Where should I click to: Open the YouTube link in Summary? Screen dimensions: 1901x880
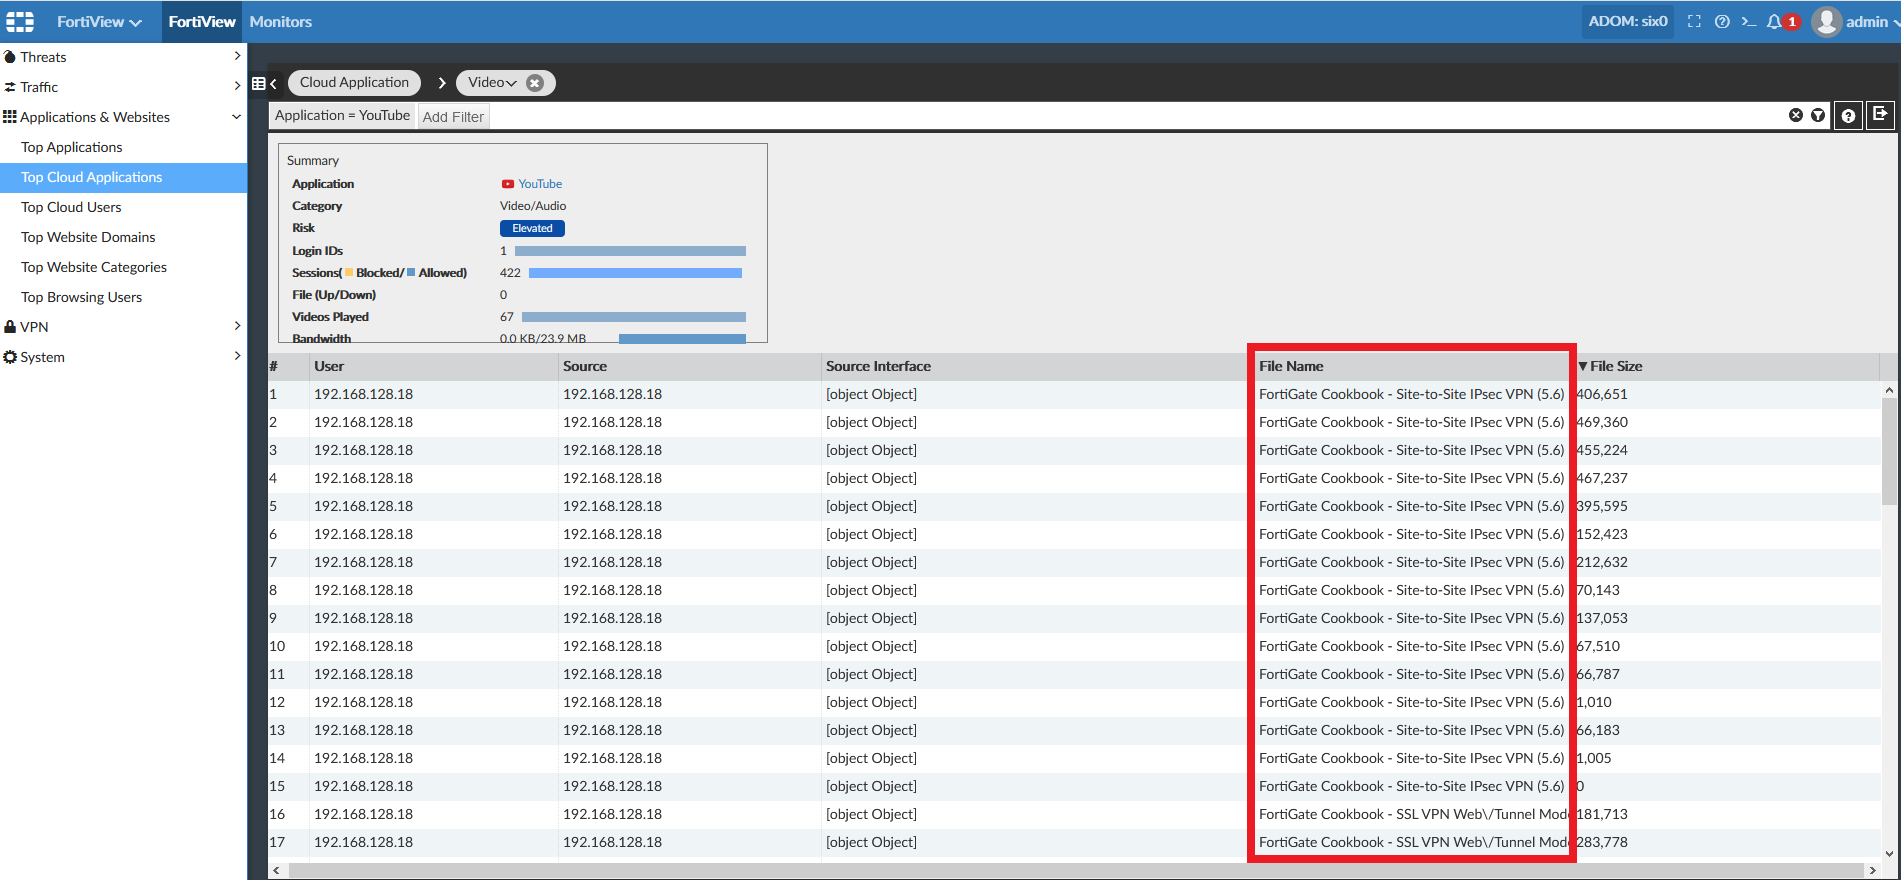tap(540, 184)
